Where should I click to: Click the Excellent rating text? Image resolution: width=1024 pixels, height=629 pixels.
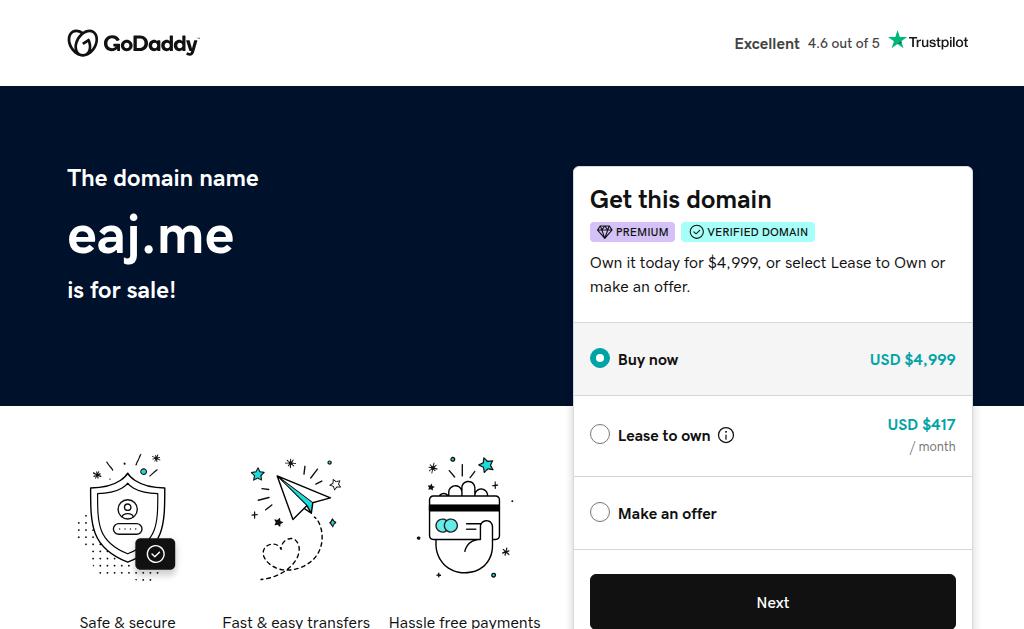click(x=767, y=44)
